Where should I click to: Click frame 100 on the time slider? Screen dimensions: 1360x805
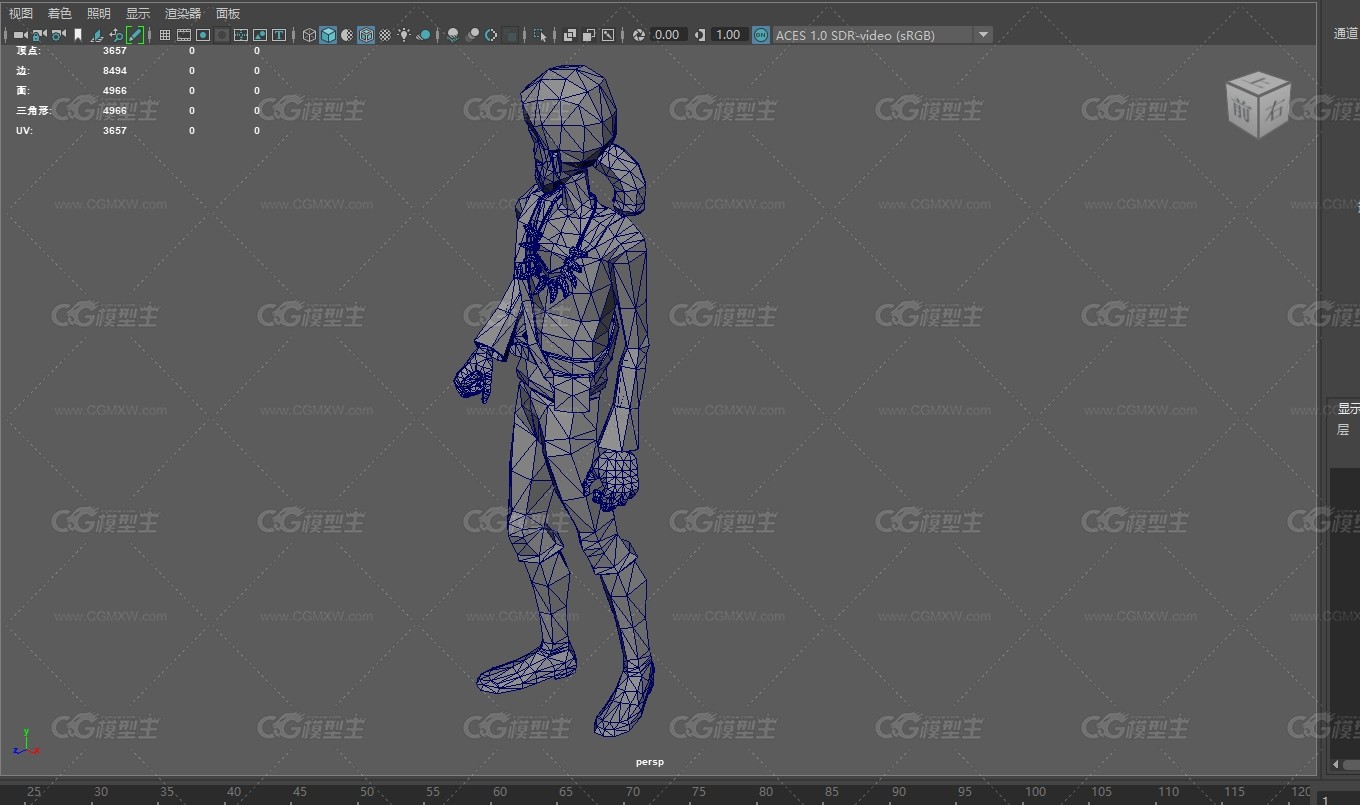point(1036,792)
